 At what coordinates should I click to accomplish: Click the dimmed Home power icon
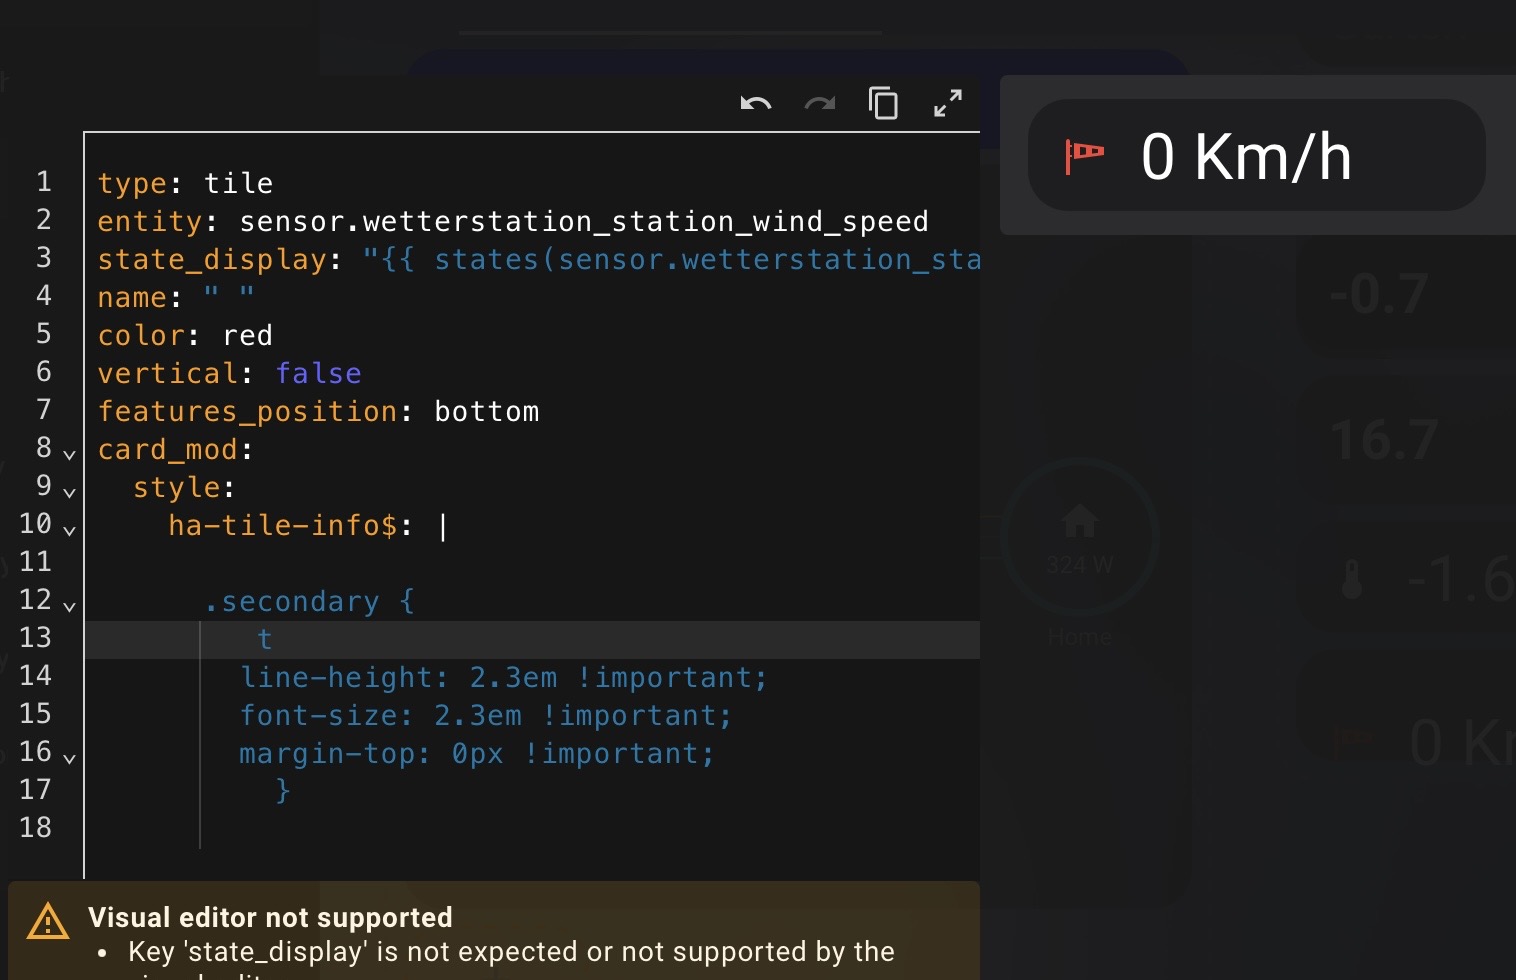1079,522
